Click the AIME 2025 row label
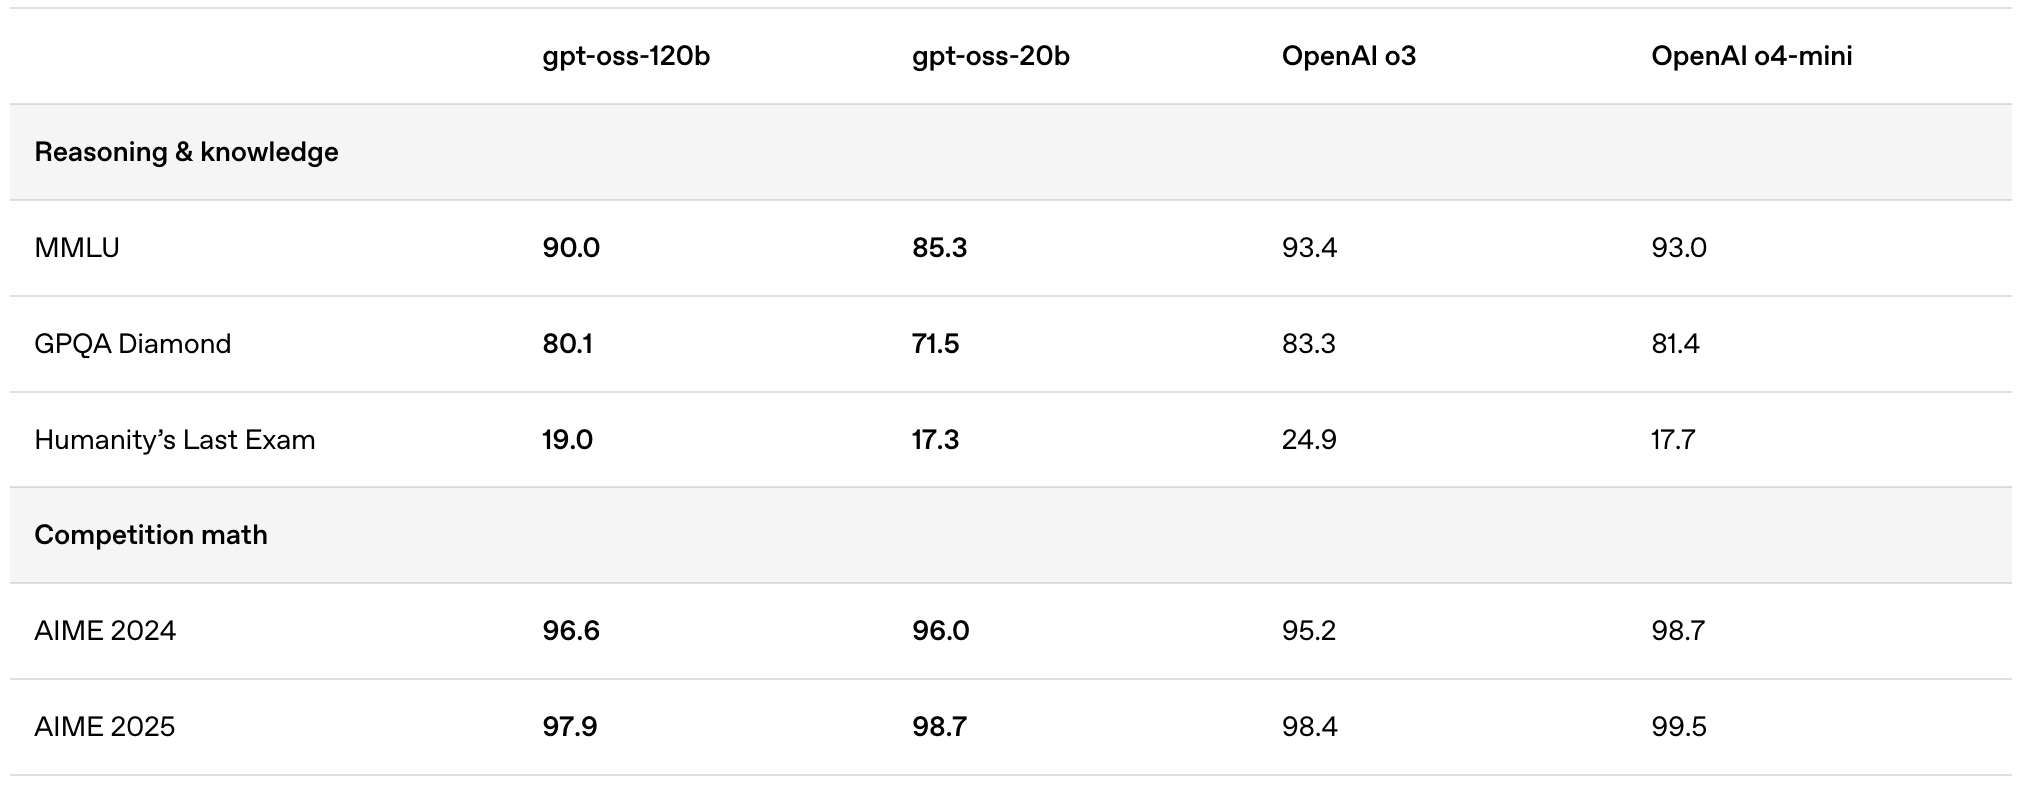 tap(104, 727)
